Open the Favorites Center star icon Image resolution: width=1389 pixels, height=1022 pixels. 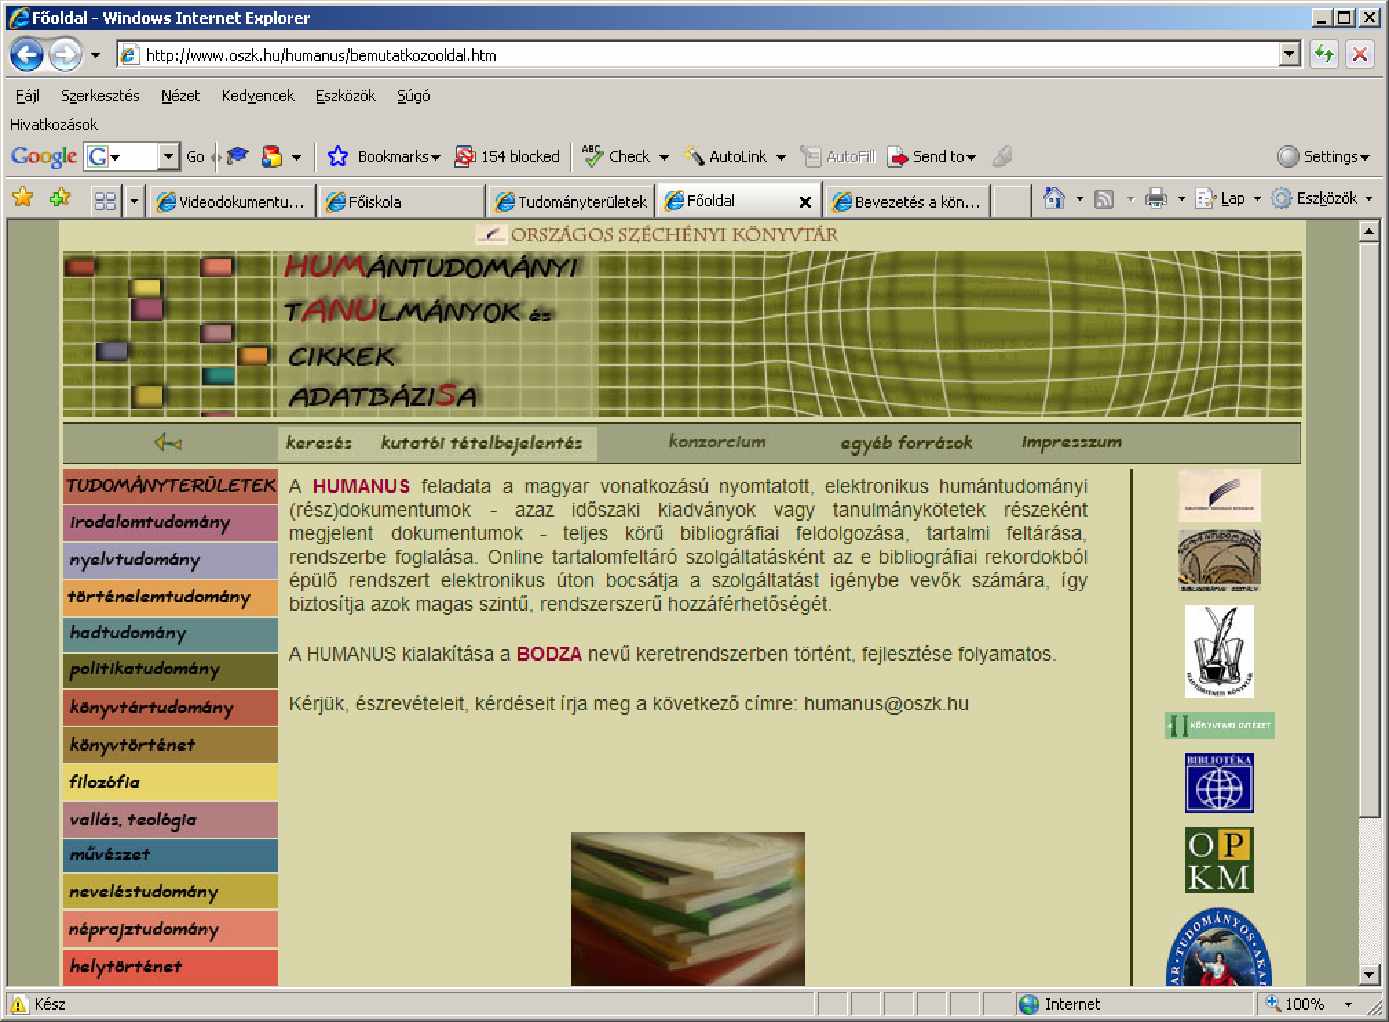22,198
